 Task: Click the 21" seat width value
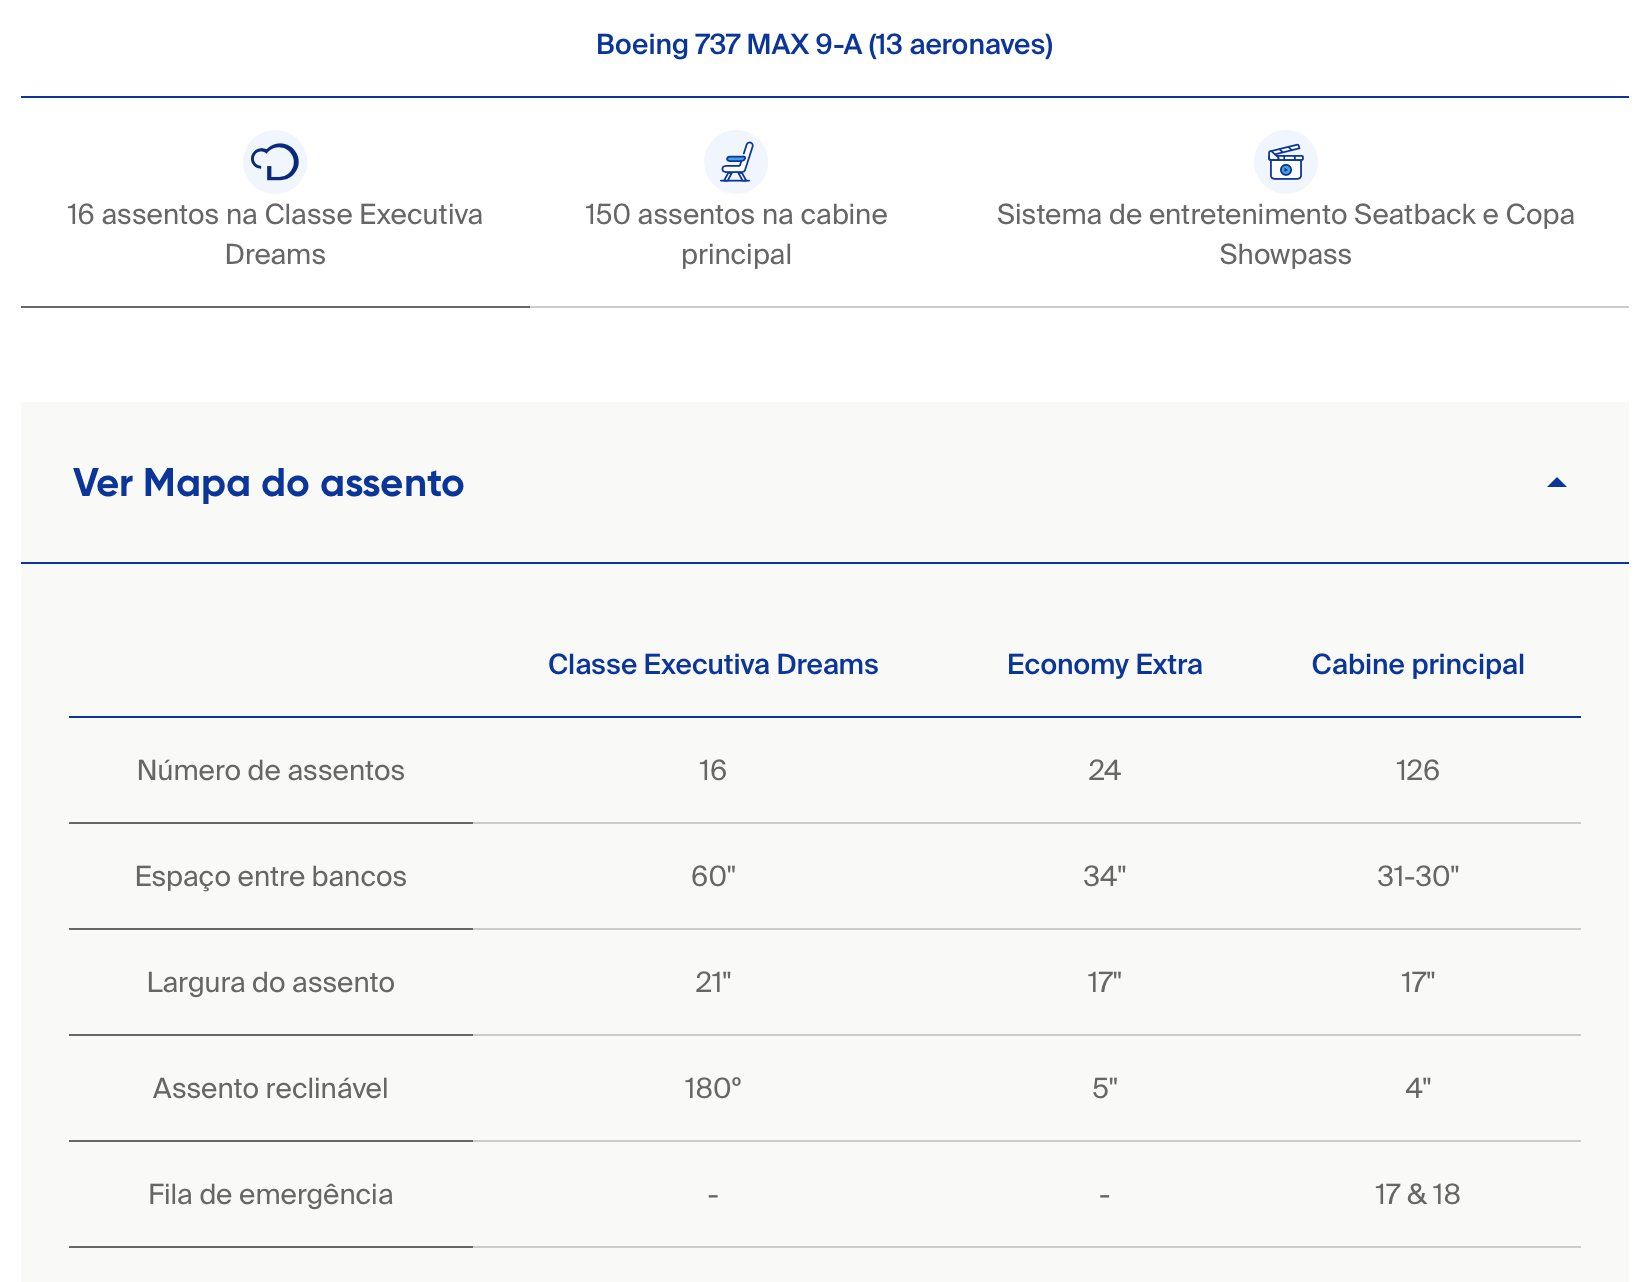pyautogui.click(x=713, y=983)
